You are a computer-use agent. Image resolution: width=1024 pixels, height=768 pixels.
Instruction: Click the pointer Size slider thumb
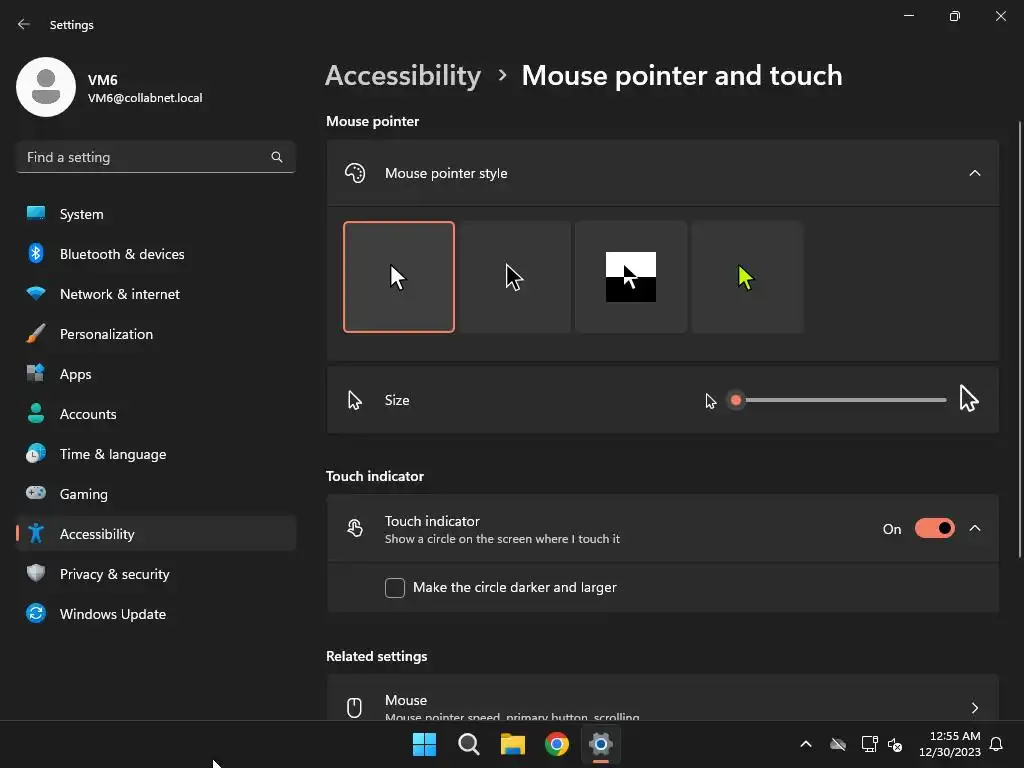coord(736,400)
